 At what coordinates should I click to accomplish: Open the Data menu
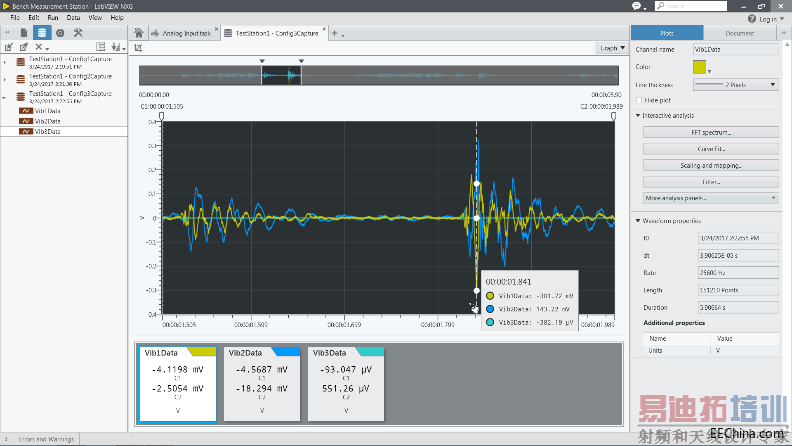pyautogui.click(x=73, y=18)
